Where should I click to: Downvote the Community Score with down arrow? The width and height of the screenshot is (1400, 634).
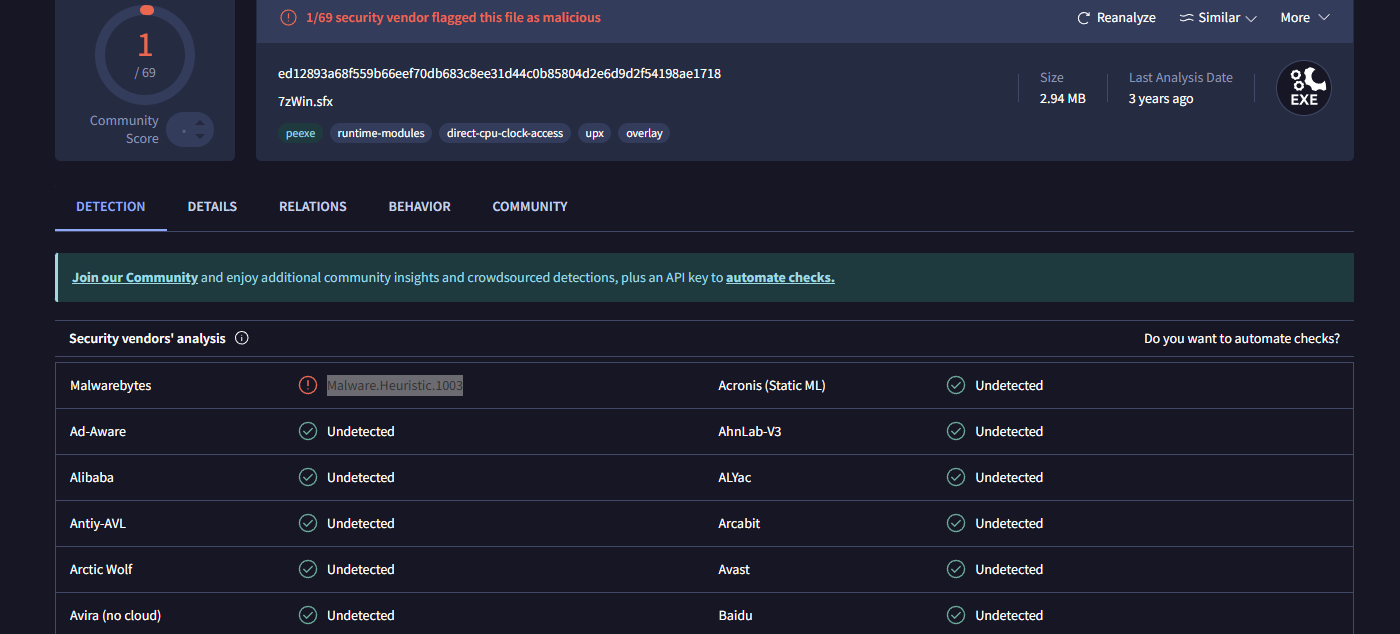click(x=200, y=137)
